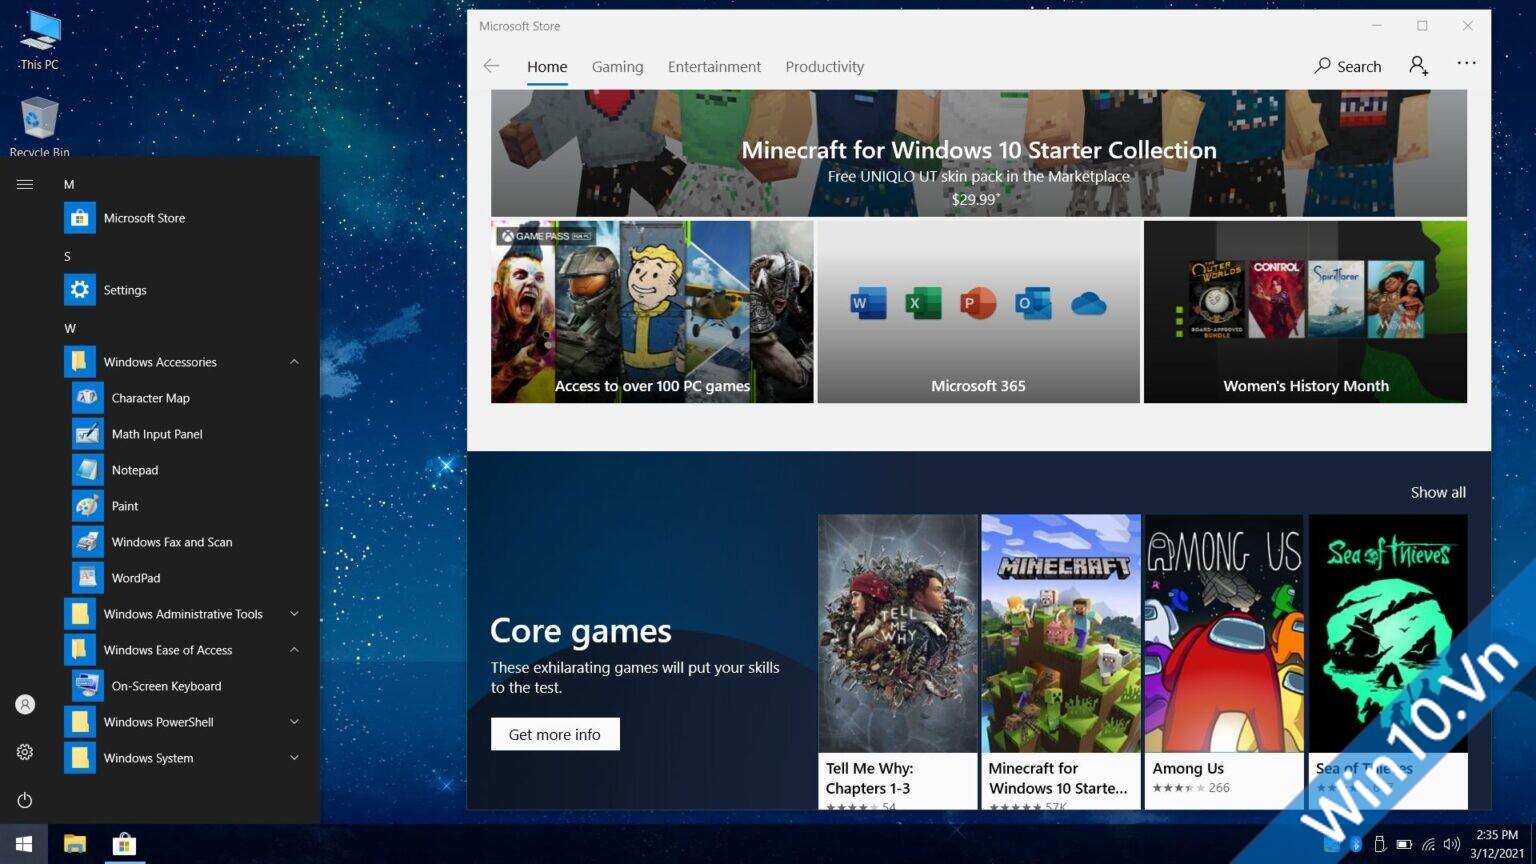Click the back navigation arrow in Microsoft Store
This screenshot has width=1536, height=864.
[491, 66]
